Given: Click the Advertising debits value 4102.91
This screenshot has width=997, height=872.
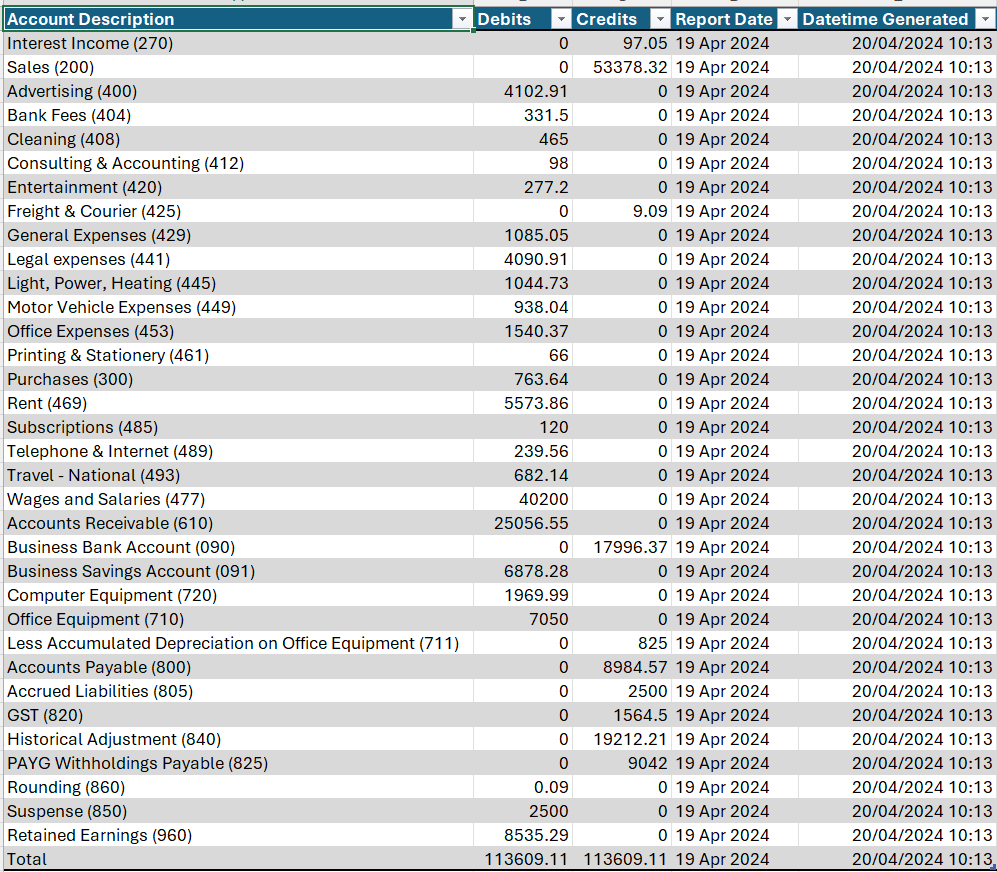Looking at the screenshot, I should pos(536,91).
